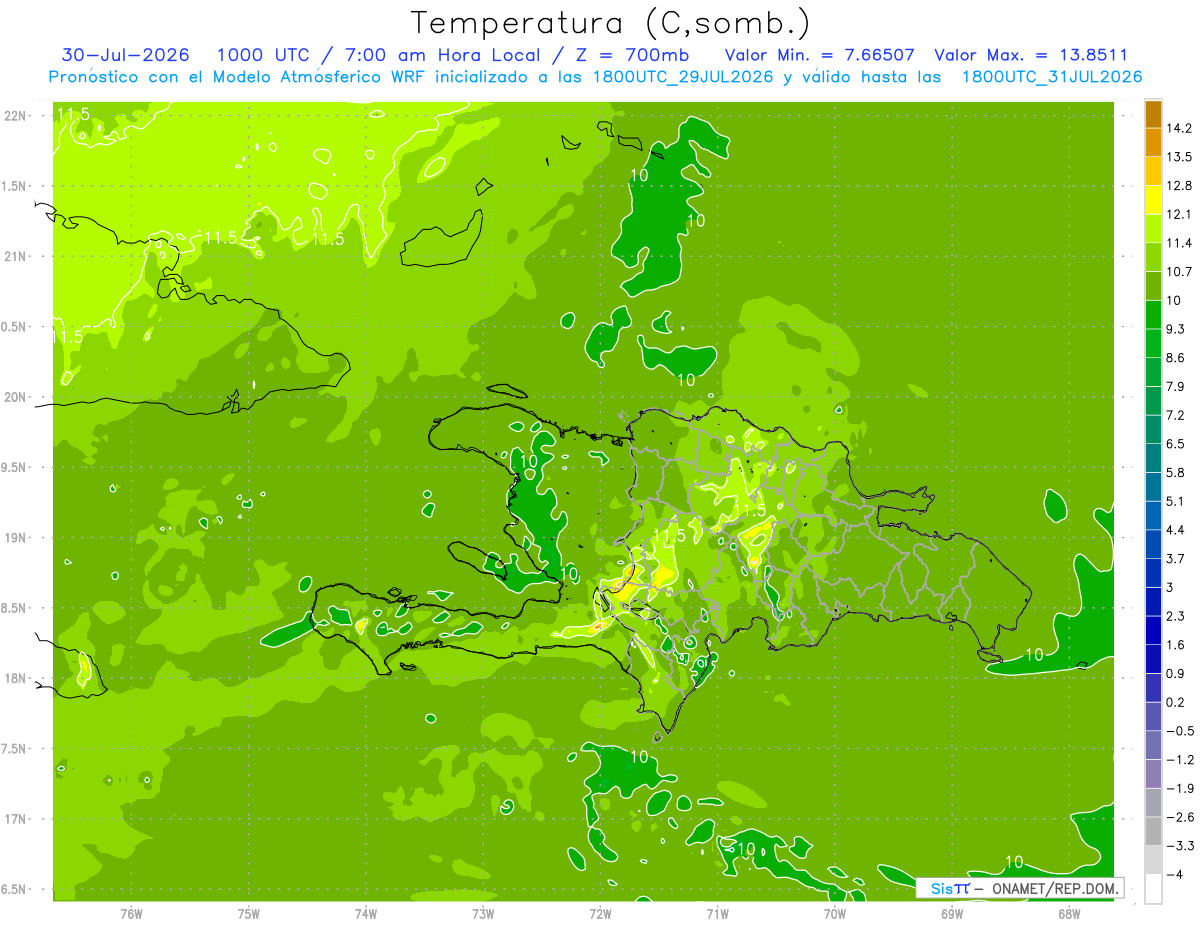Click the "17N" latitude label
The width and height of the screenshot is (1200, 927).
(16, 819)
